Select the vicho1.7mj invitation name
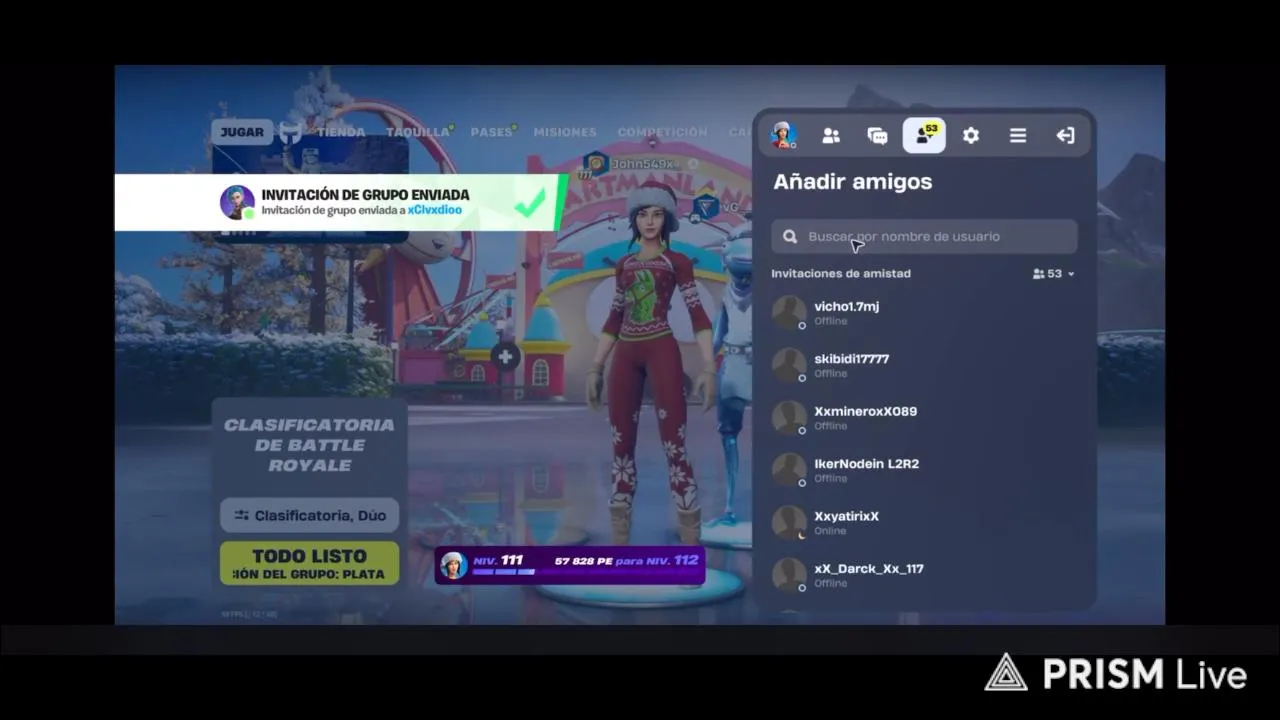The width and height of the screenshot is (1280, 720). (x=847, y=306)
